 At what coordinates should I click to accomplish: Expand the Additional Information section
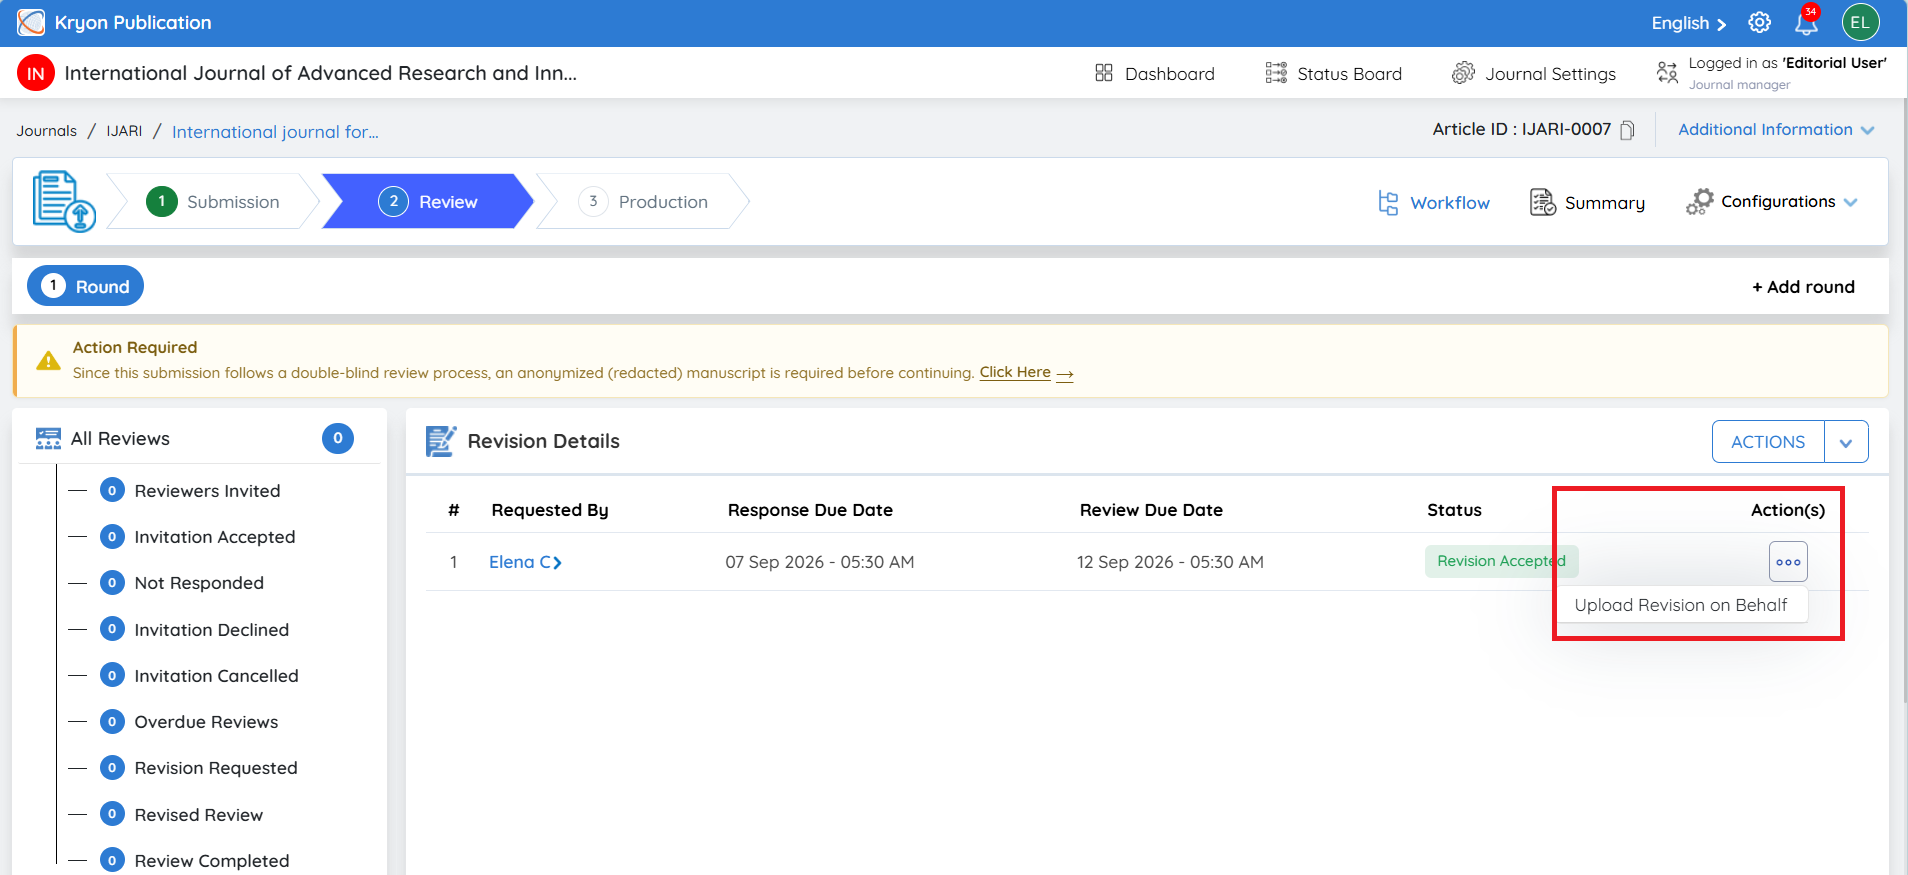(x=1776, y=130)
